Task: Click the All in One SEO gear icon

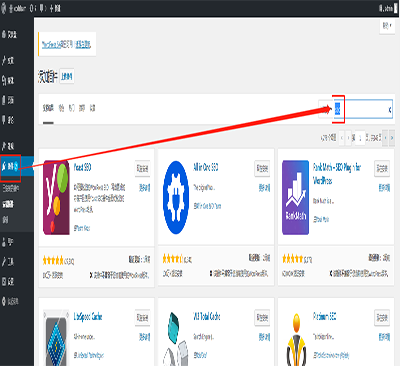Action: [x=176, y=197]
